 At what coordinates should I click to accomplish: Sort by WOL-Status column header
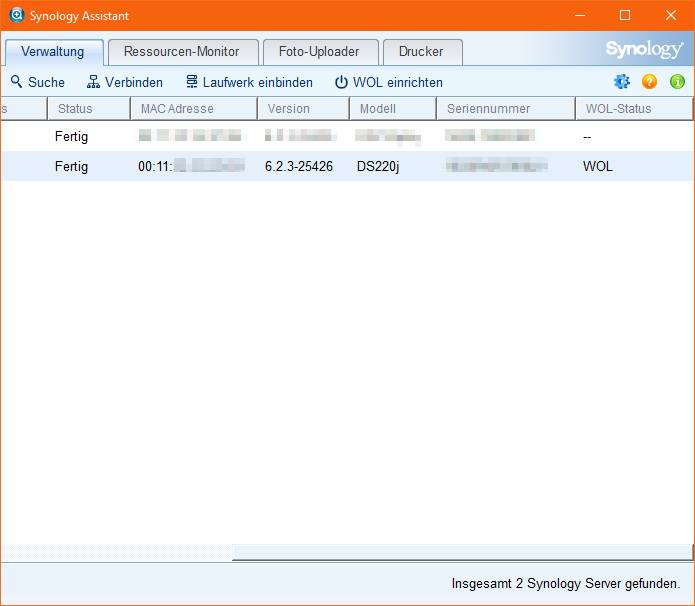point(634,109)
